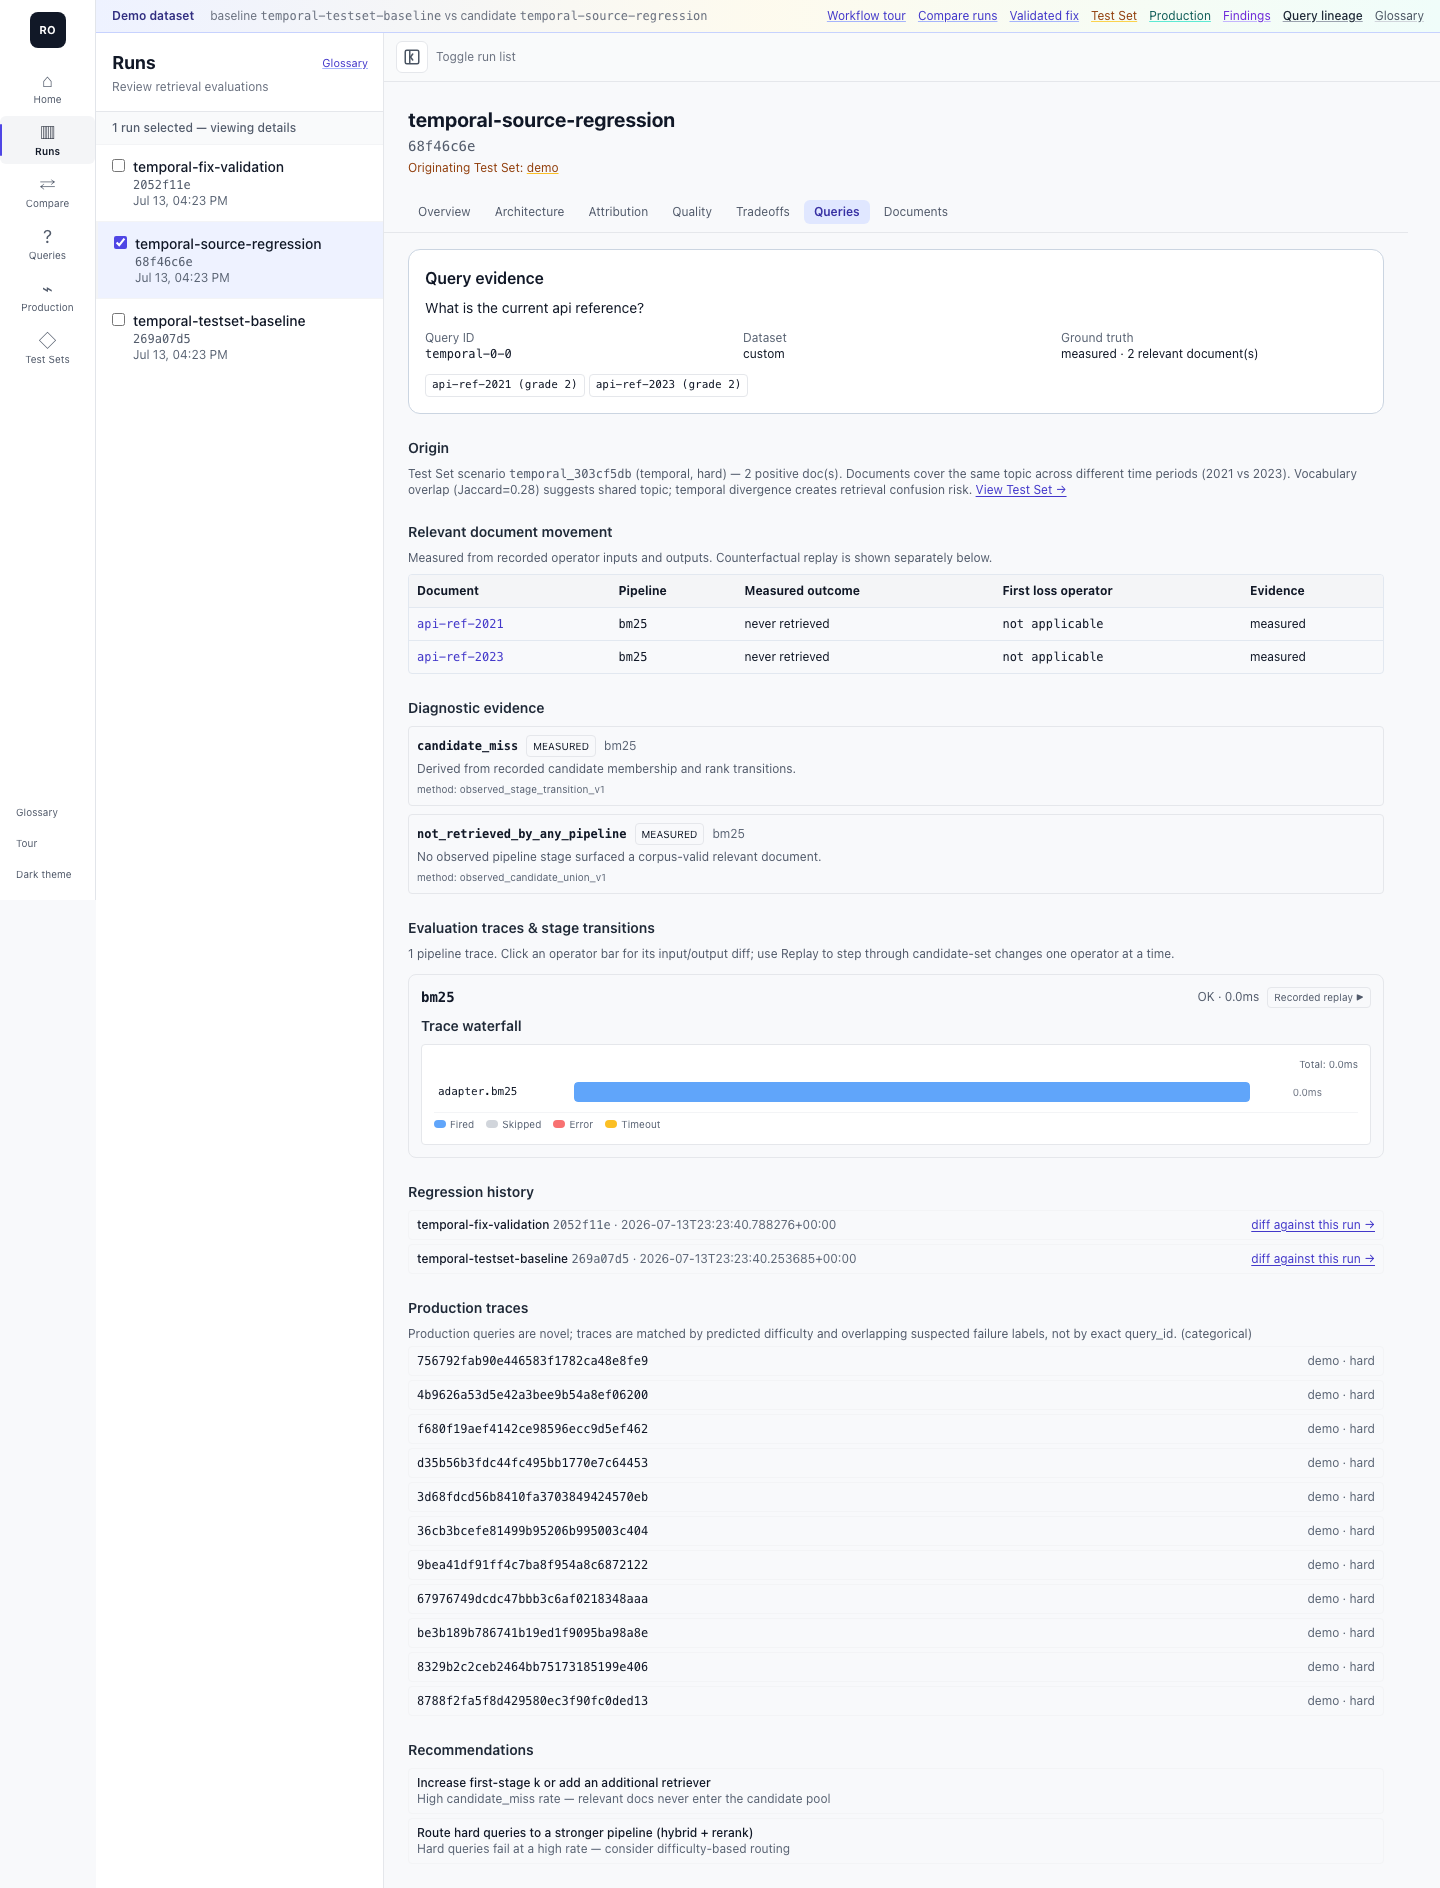
Task: Select the Queries tab
Action: (837, 212)
